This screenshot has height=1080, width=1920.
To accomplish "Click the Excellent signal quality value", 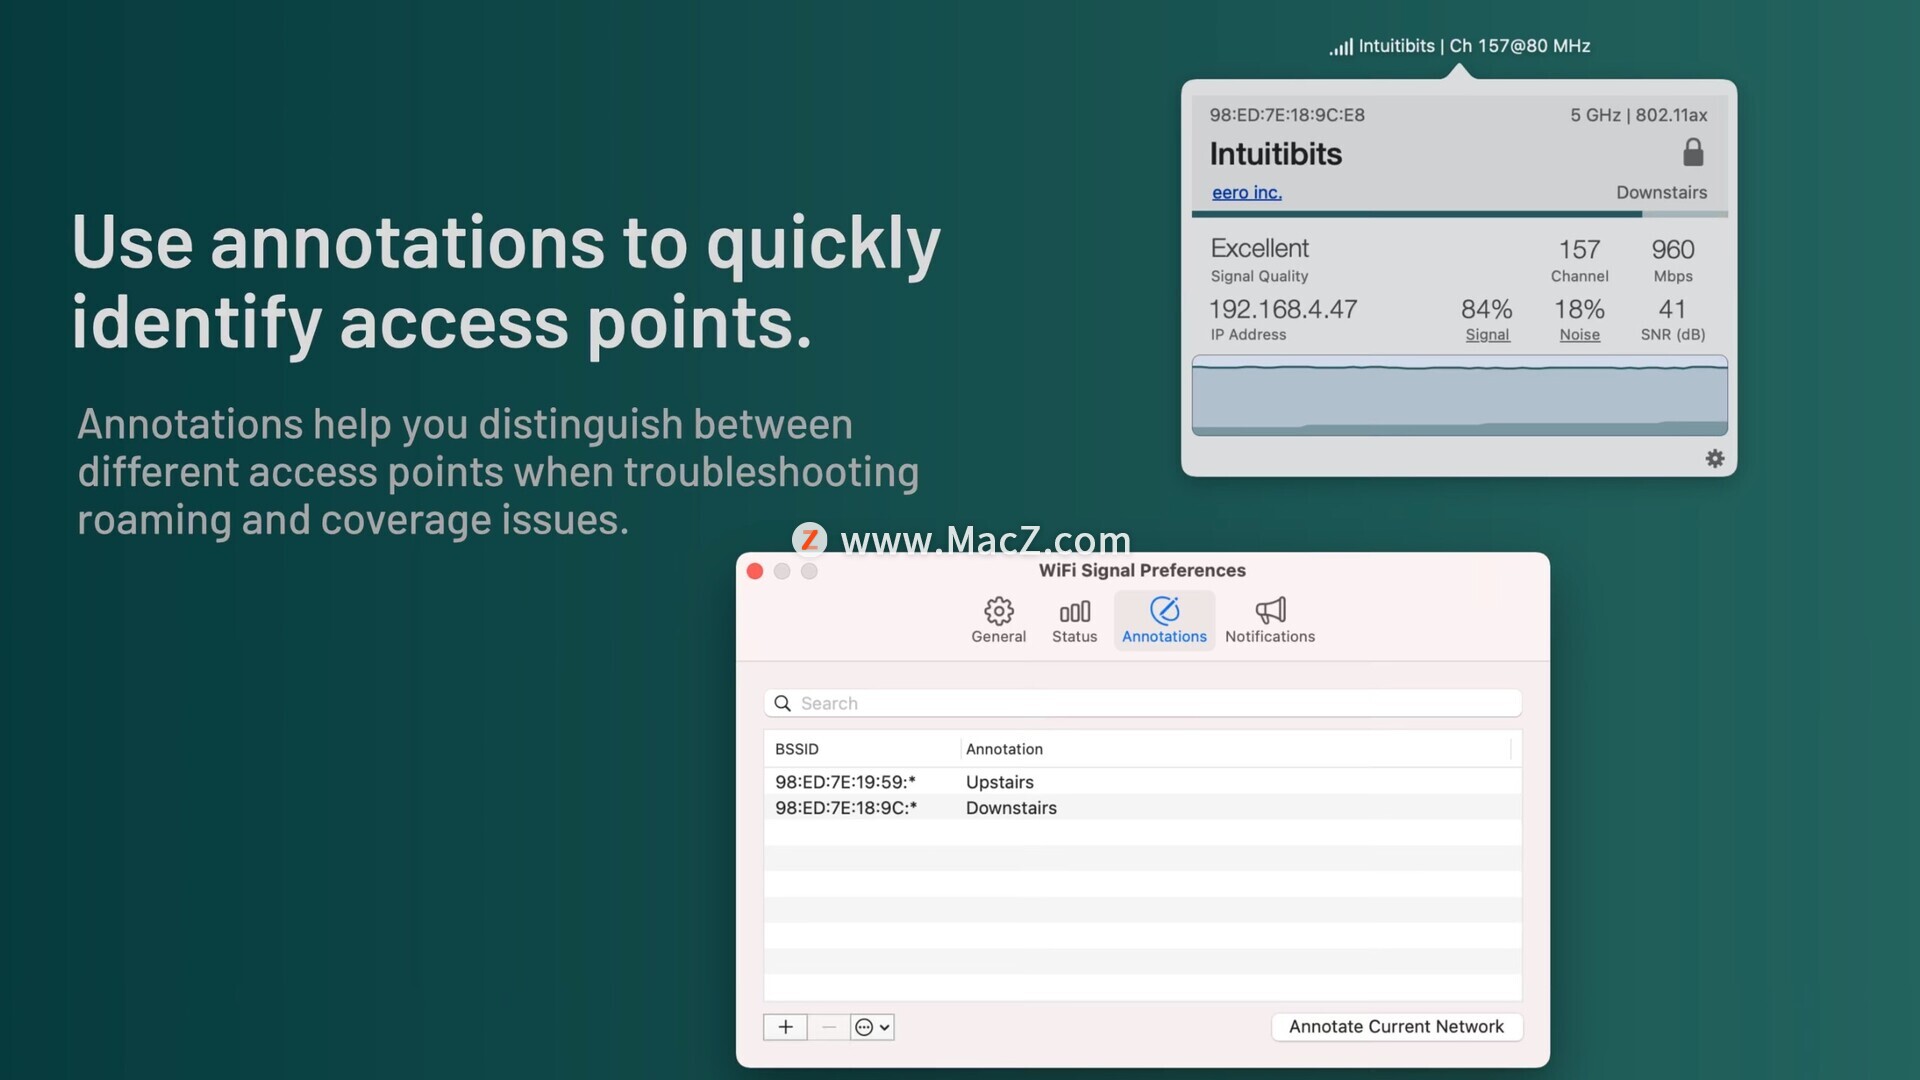I will [x=1259, y=248].
